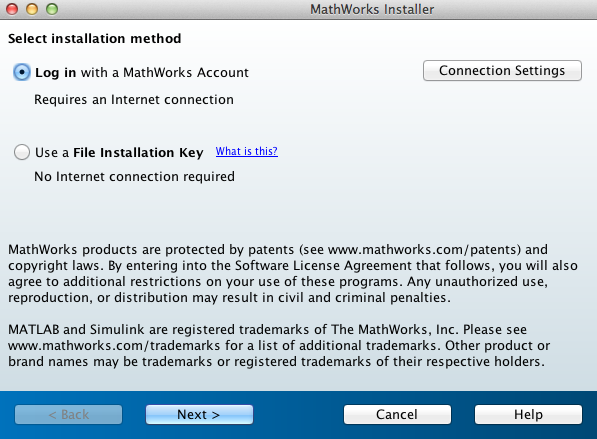Choose Use a File Installation Key radio button

pos(22,152)
